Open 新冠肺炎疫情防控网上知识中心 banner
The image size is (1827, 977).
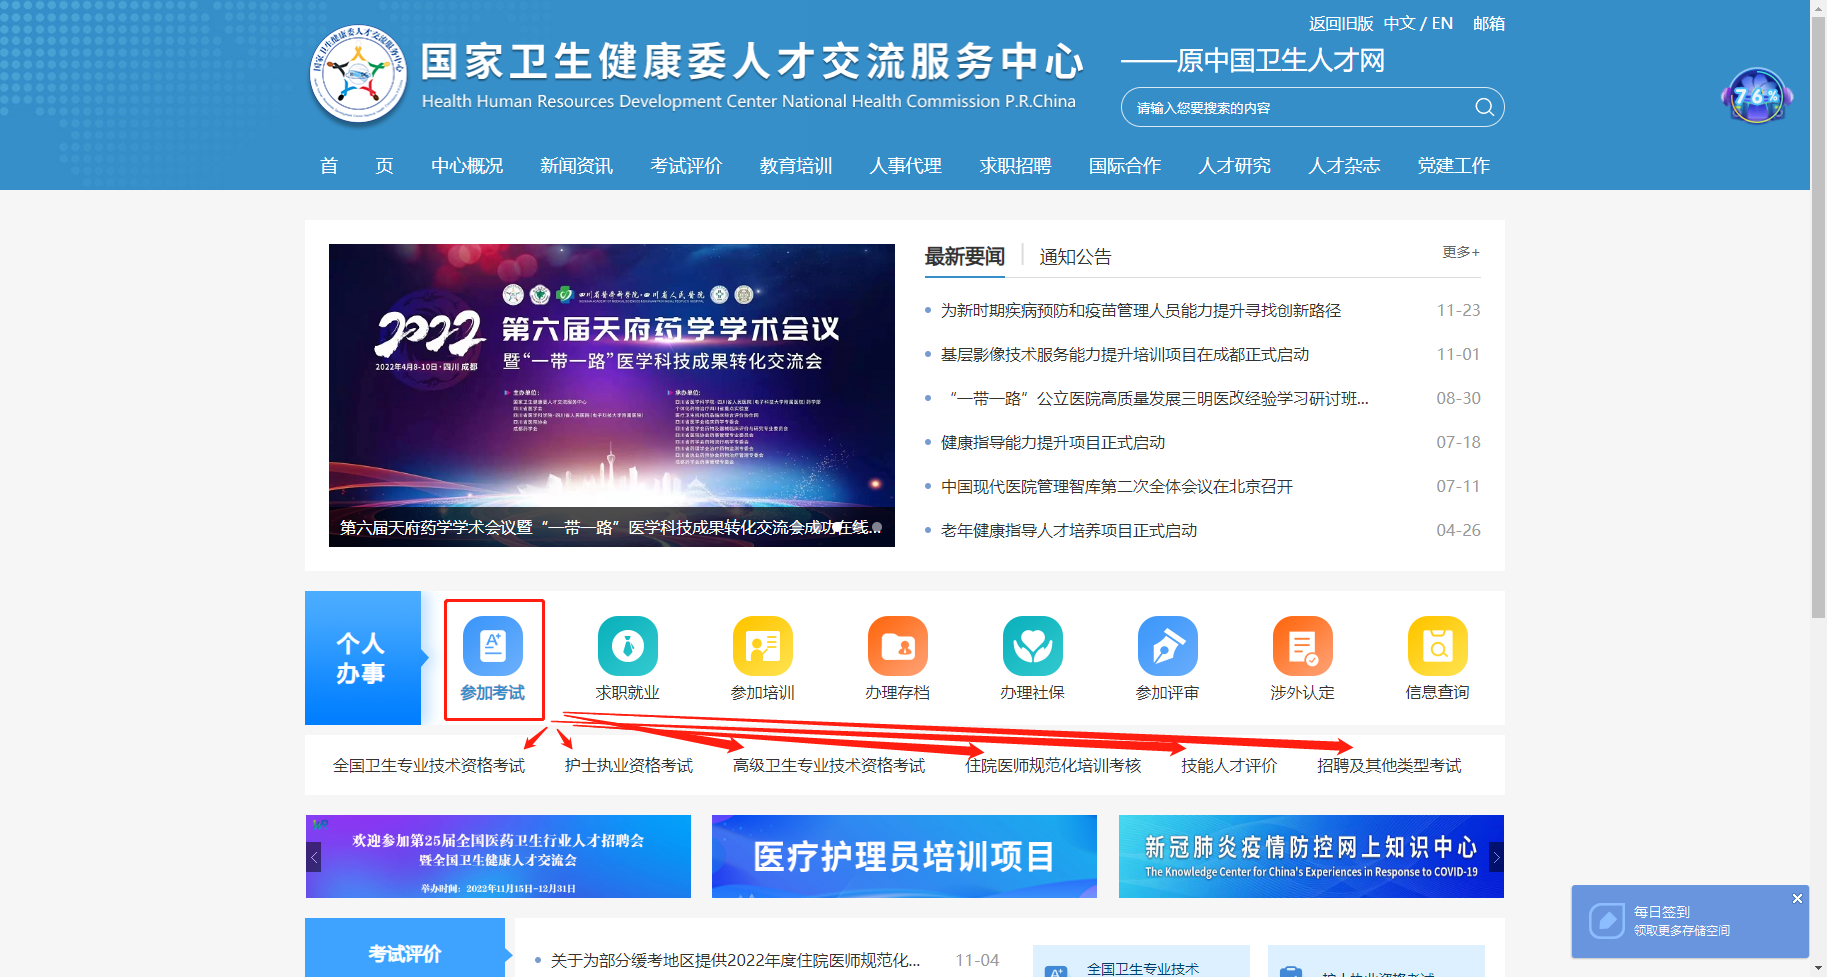[1311, 857]
